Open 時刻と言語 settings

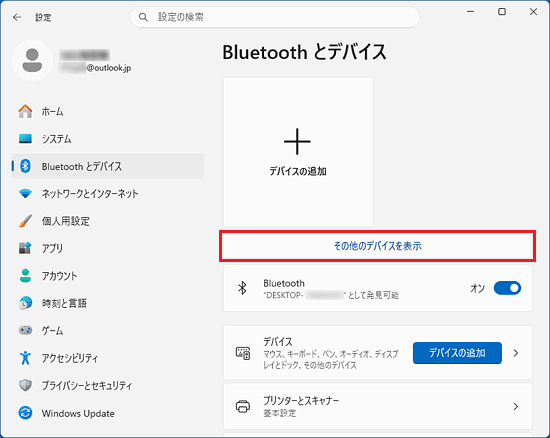pyautogui.click(x=108, y=303)
